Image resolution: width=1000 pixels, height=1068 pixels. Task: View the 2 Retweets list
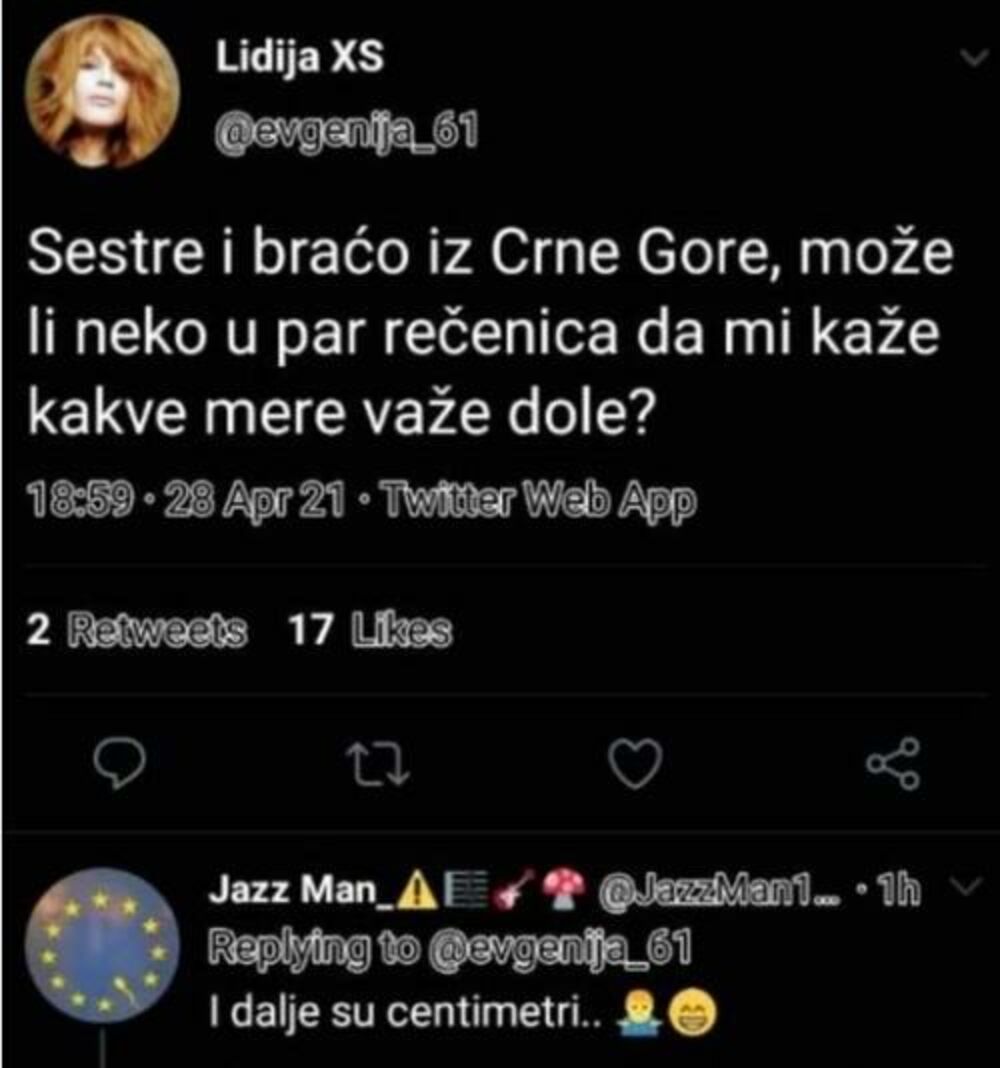[x=137, y=630]
